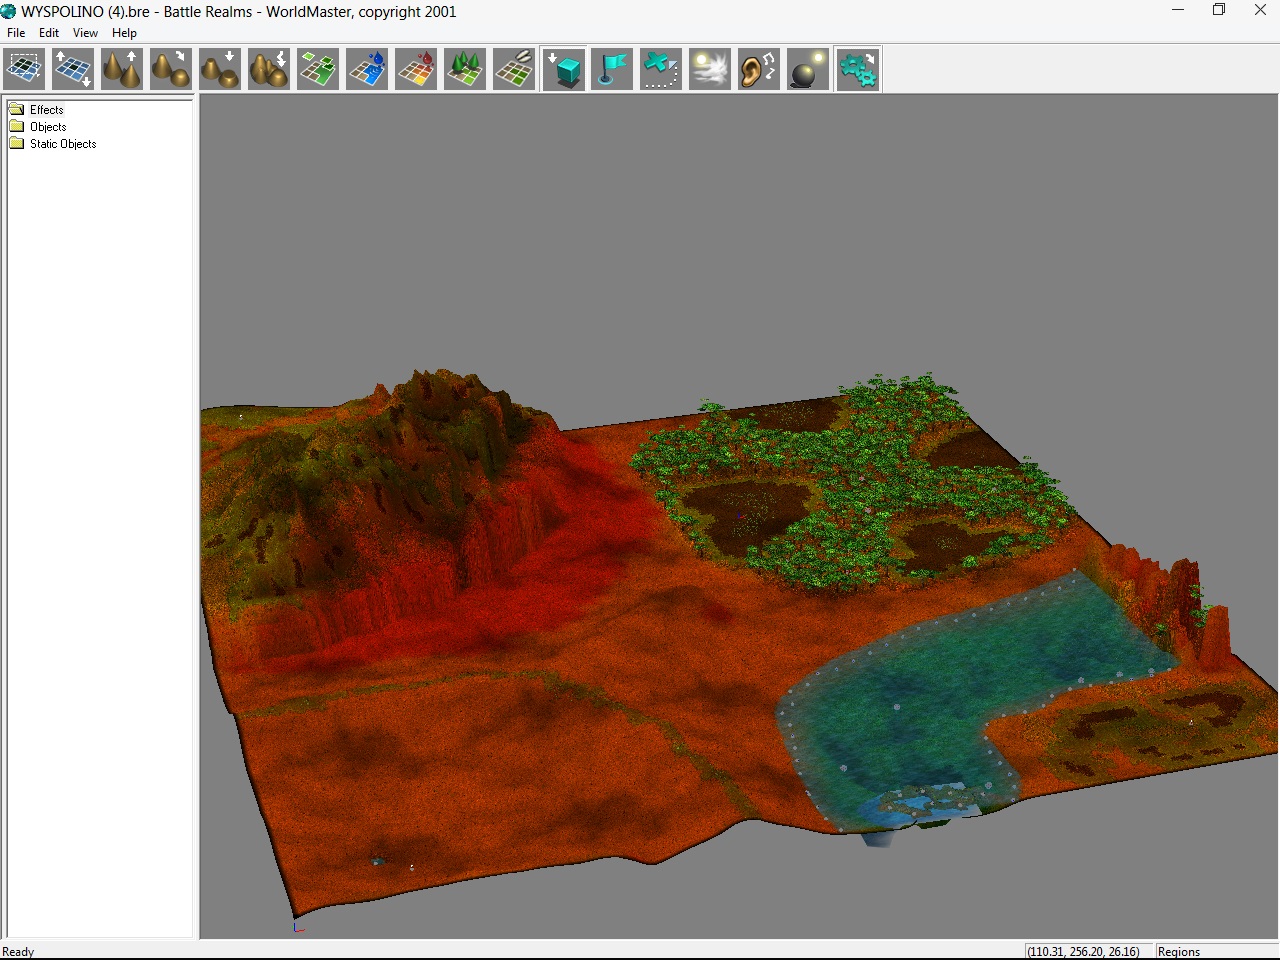Open the Edit menu
This screenshot has height=960, width=1280.
click(49, 33)
